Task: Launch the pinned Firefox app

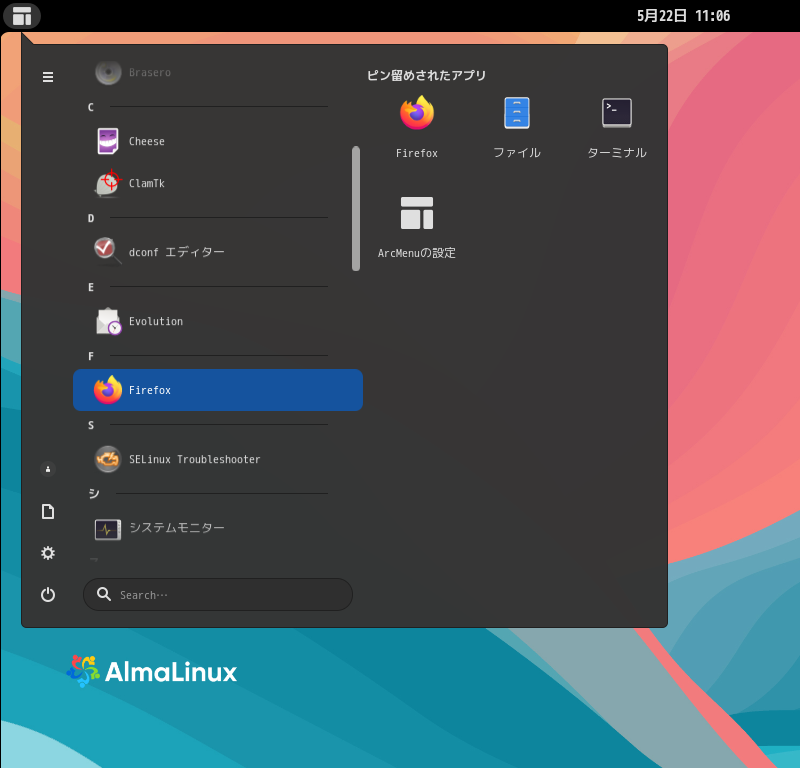Action: pyautogui.click(x=417, y=127)
